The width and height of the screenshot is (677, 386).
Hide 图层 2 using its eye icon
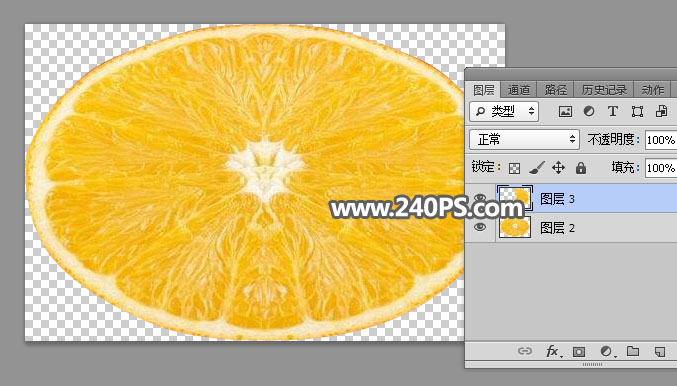click(480, 227)
